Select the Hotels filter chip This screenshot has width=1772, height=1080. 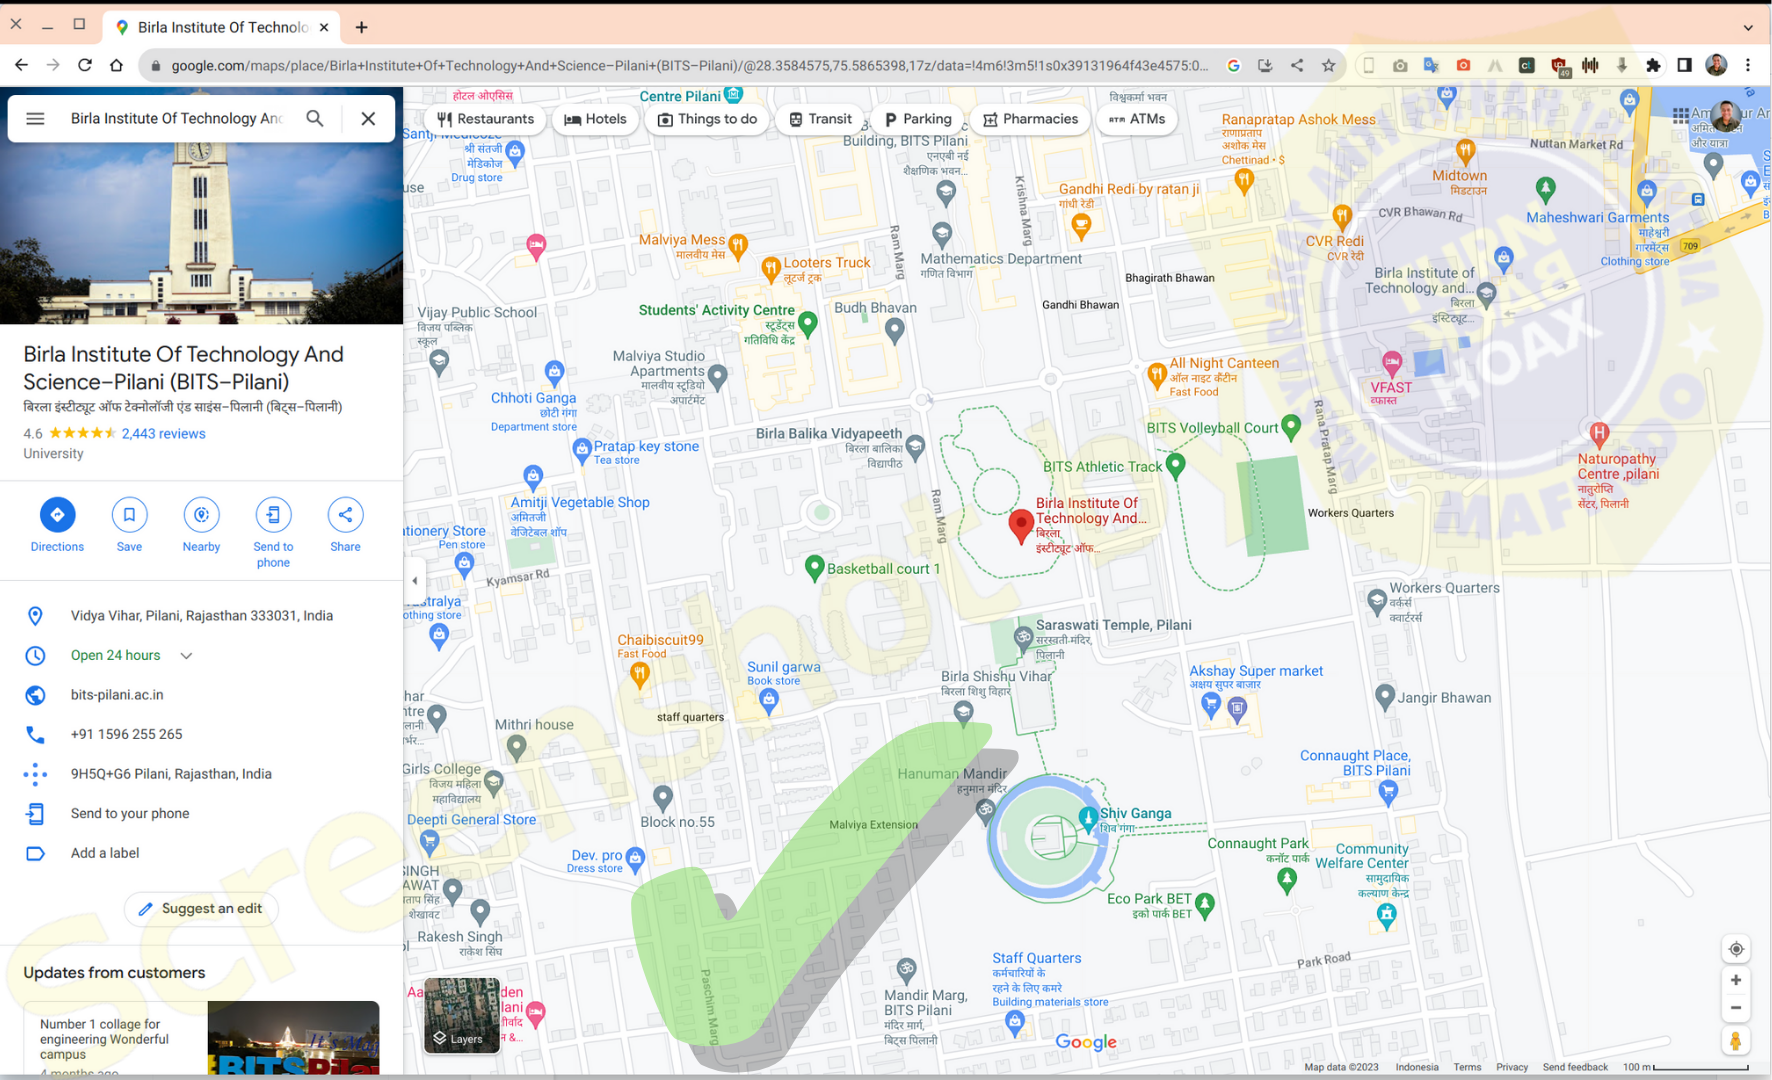pos(595,119)
